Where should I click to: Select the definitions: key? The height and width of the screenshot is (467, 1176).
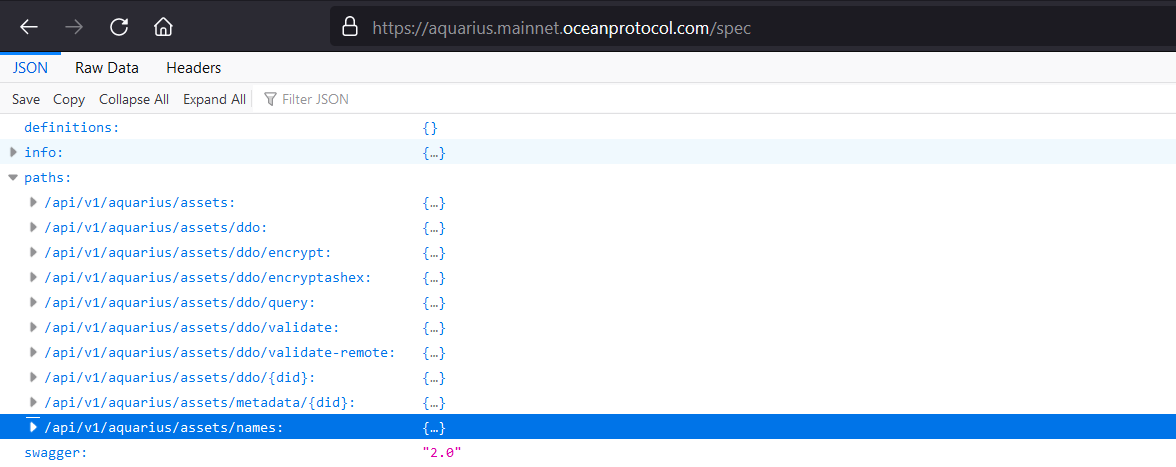[x=72, y=127]
